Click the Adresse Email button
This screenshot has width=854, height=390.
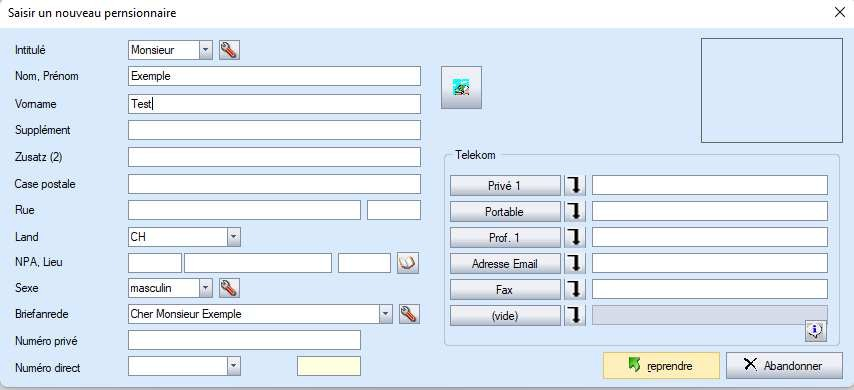505,264
